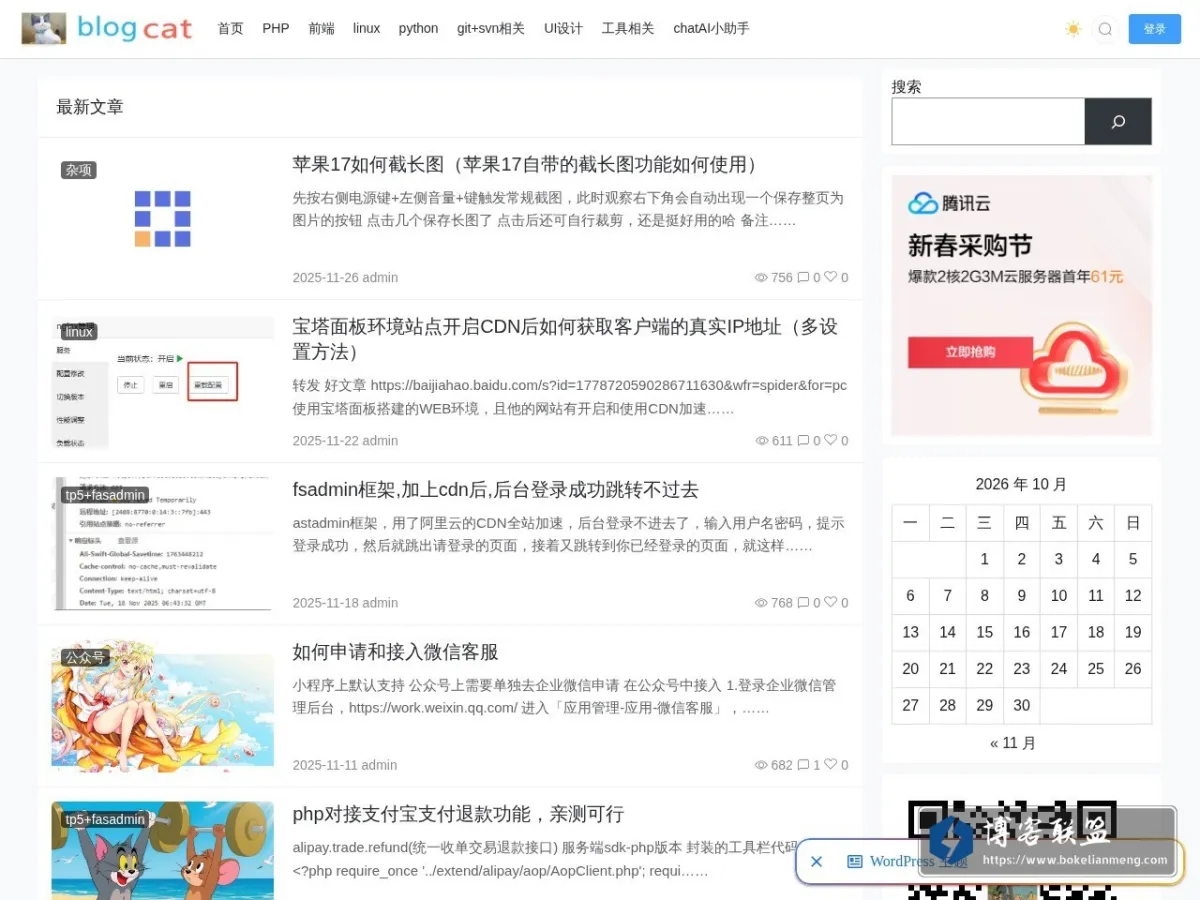This screenshot has width=1200, height=900.
Task: Select calendar day 30
Action: (1021, 705)
